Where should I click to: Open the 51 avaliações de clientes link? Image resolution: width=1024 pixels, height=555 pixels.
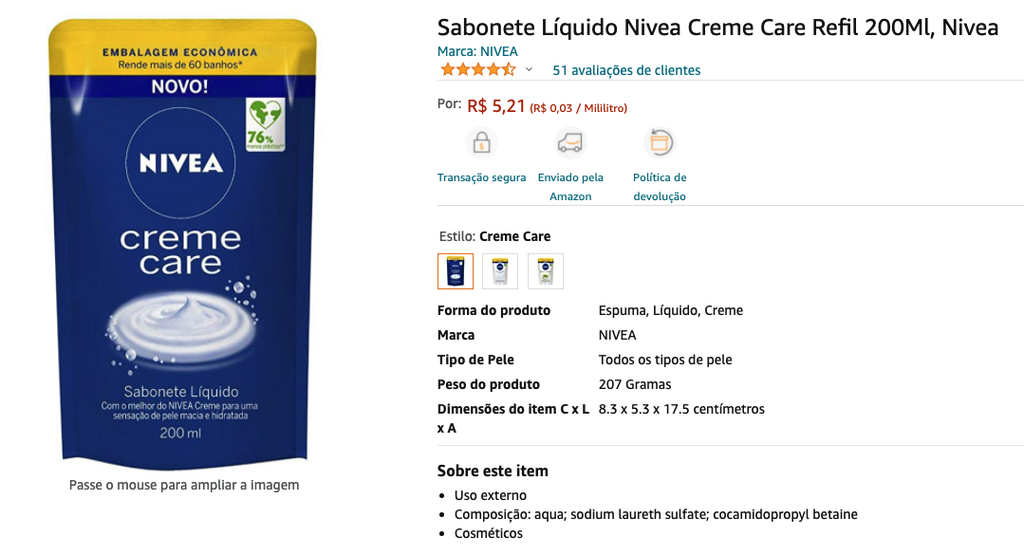(626, 70)
